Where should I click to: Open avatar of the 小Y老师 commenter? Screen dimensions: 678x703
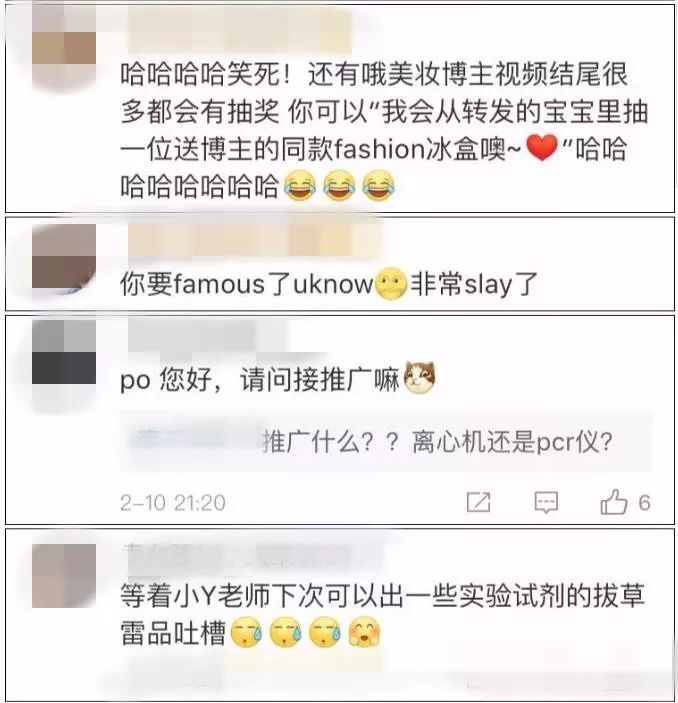point(64,576)
